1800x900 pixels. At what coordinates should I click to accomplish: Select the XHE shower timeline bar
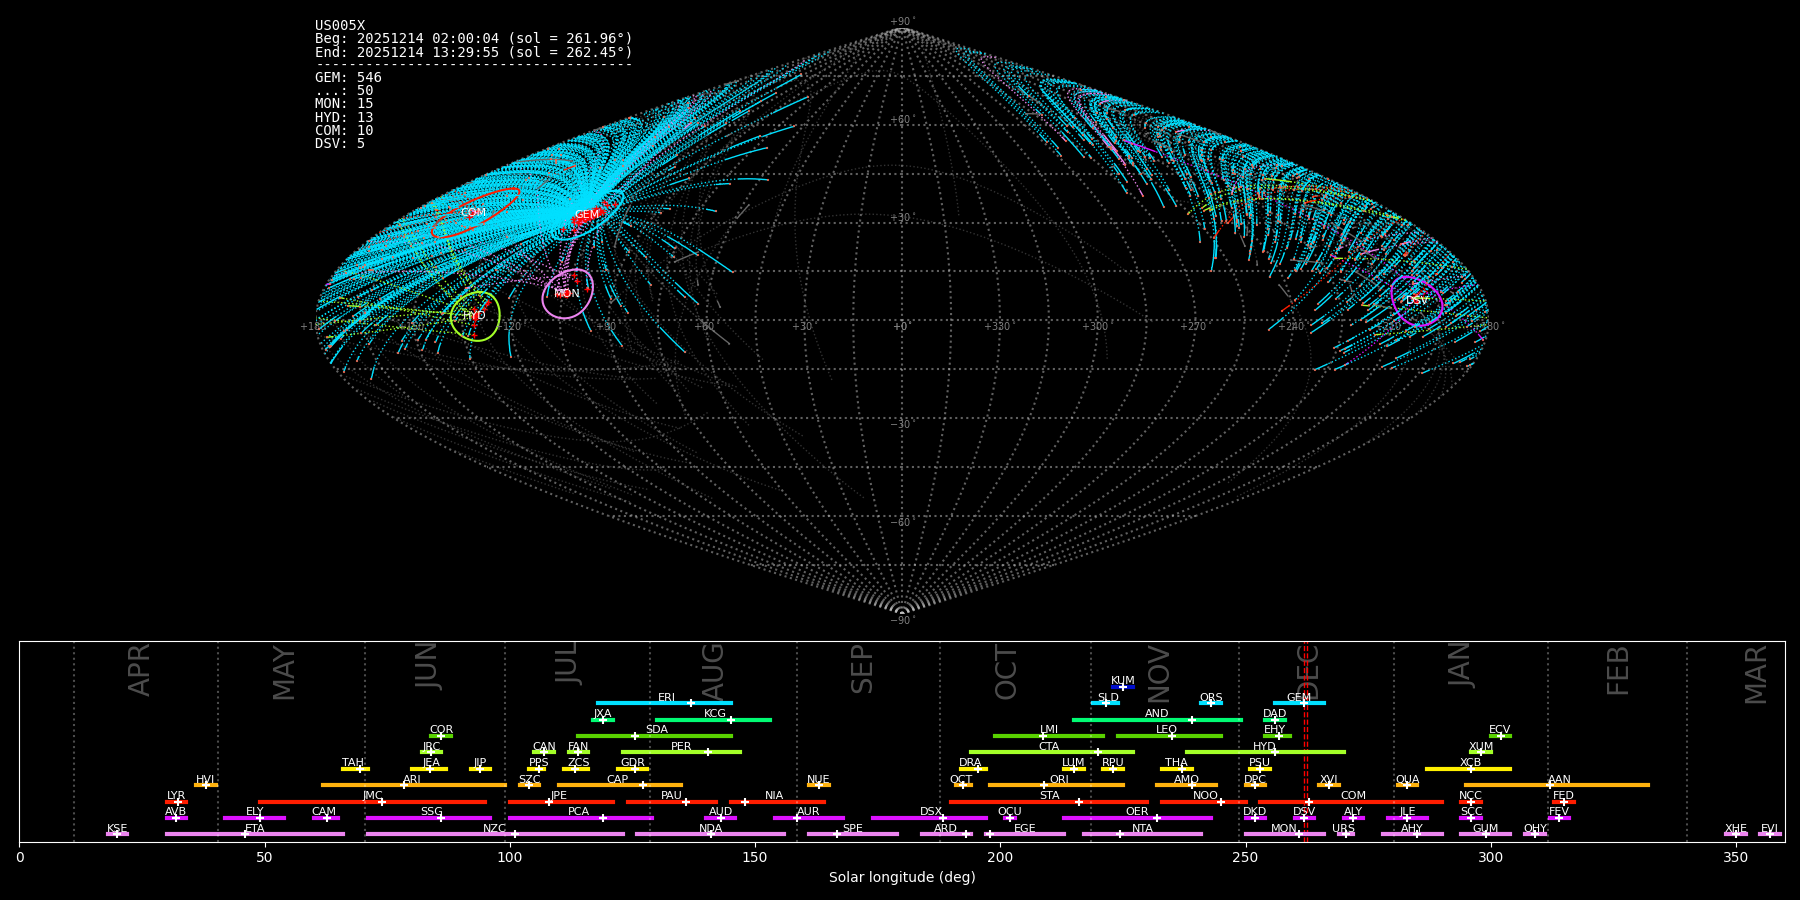tap(1736, 834)
